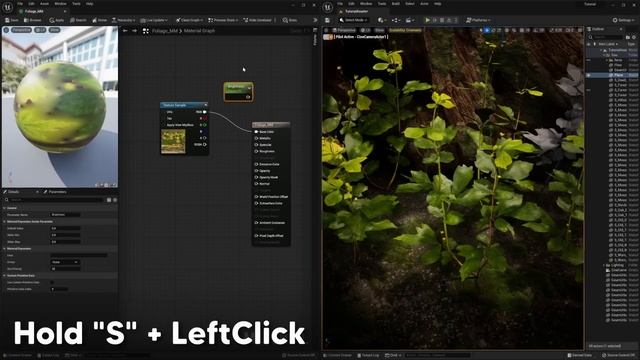Click the level editor Save icon

(x=327, y=20)
